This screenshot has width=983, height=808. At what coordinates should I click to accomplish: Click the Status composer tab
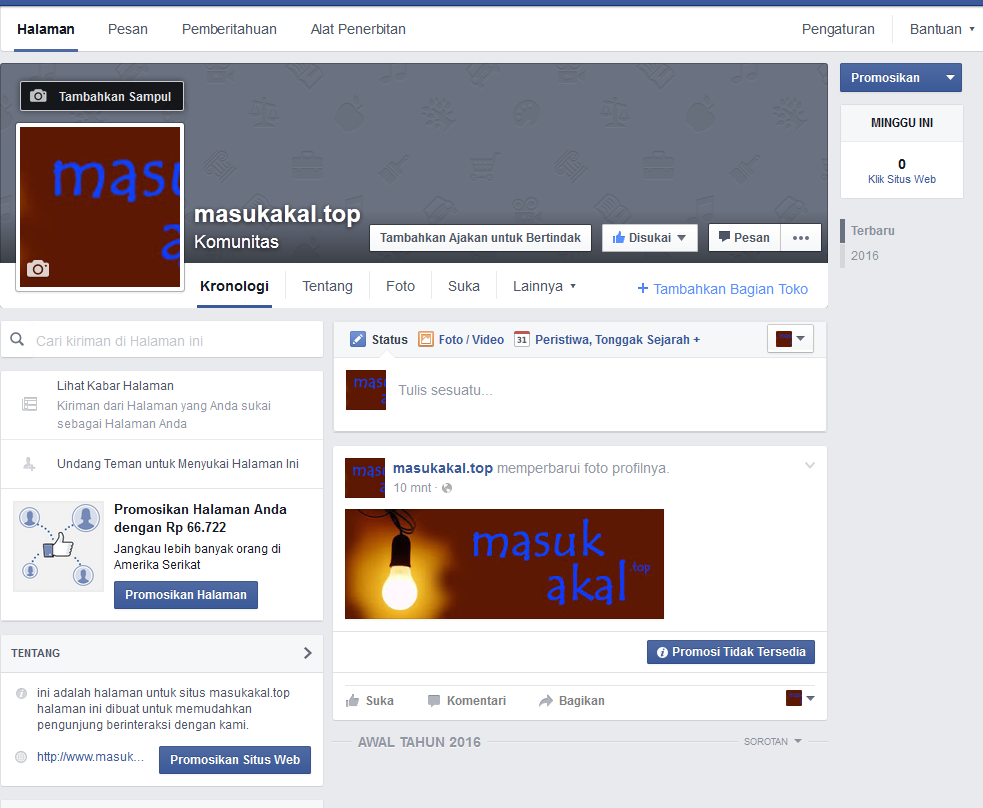(379, 339)
